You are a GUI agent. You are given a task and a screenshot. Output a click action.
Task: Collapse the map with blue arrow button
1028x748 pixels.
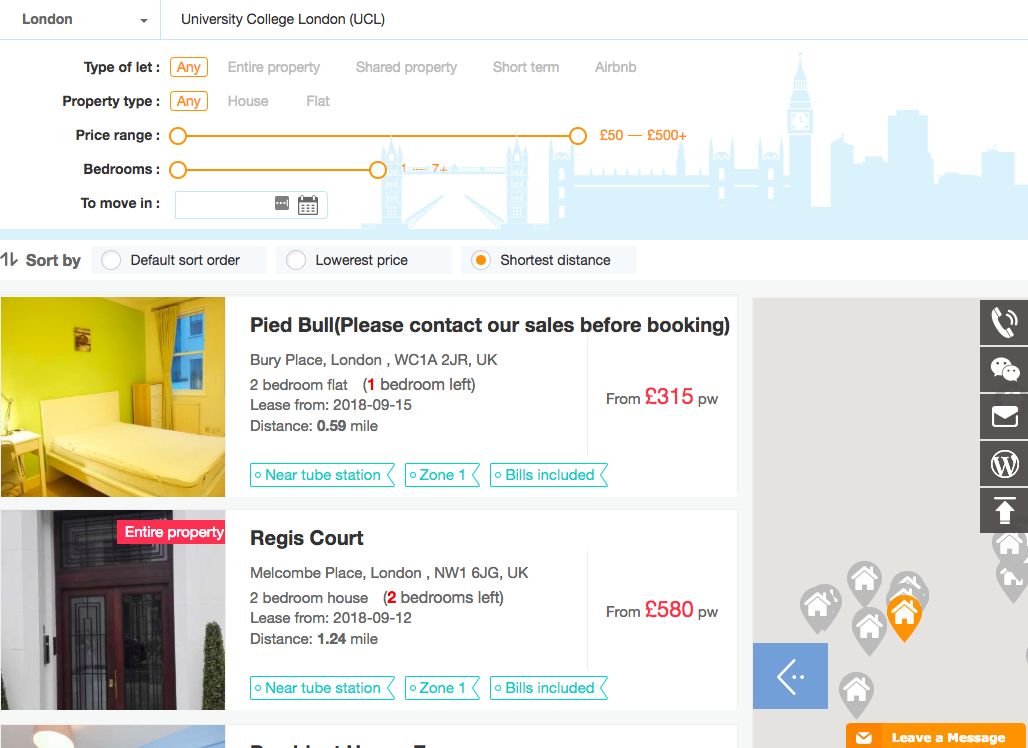(x=790, y=676)
